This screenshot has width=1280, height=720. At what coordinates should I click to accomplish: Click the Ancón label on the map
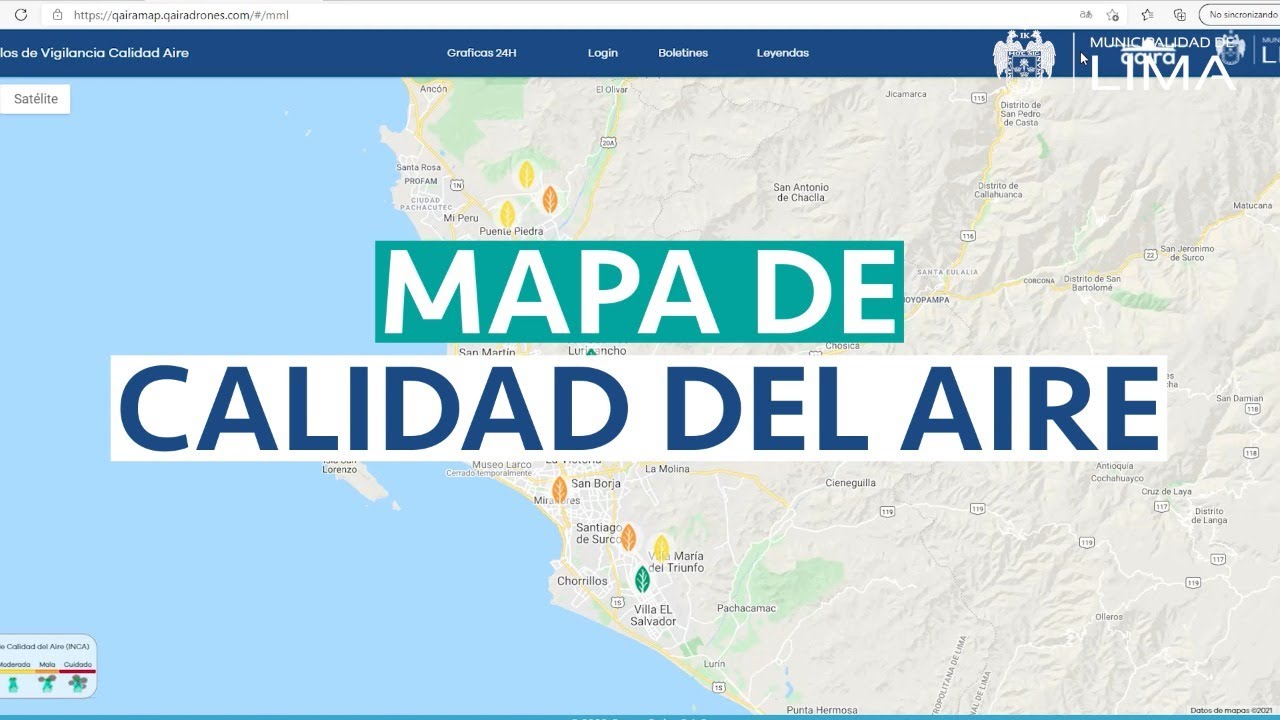pyautogui.click(x=434, y=89)
